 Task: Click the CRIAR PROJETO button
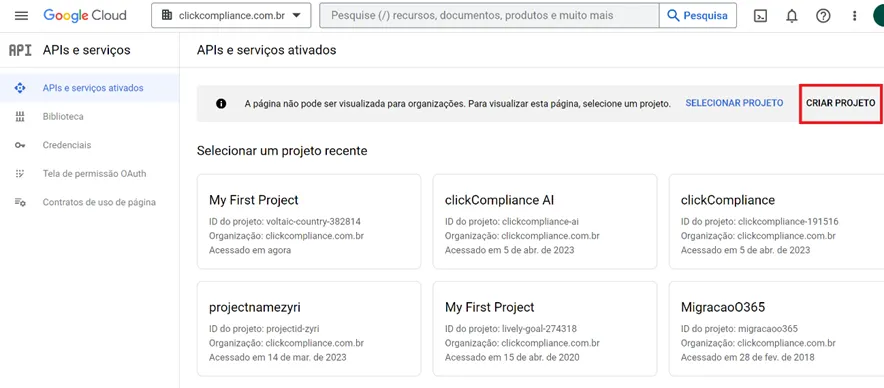[x=841, y=104]
